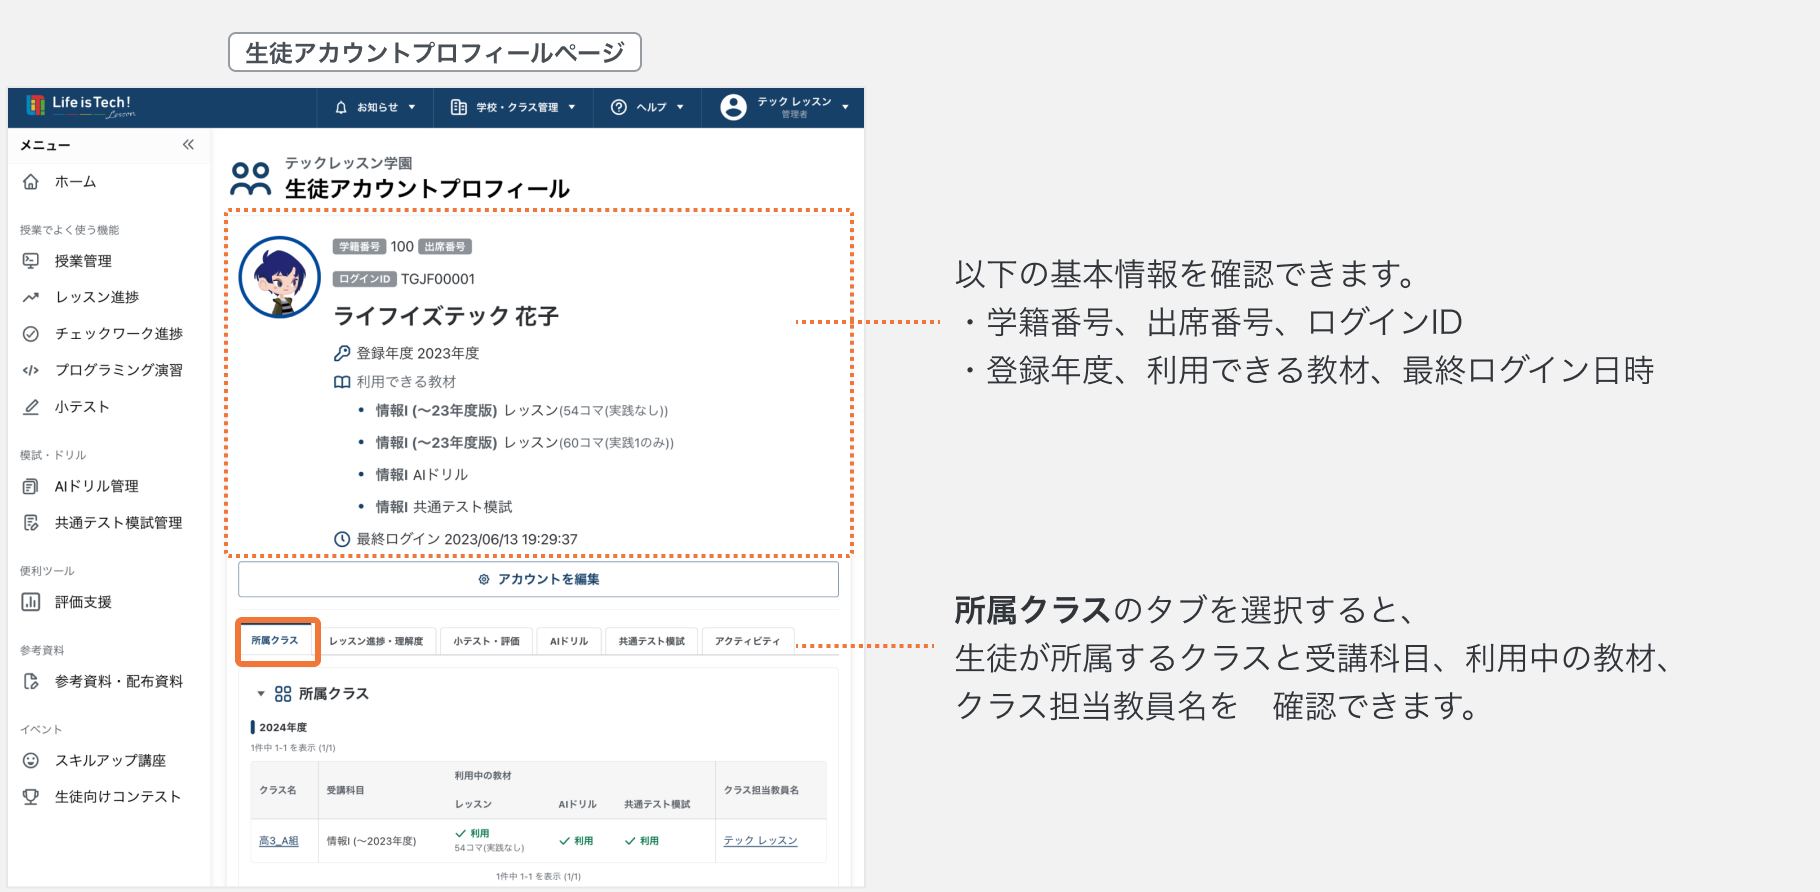Image resolution: width=1820 pixels, height=892 pixels.
Task: Click the student profile avatar image
Action: click(280, 277)
